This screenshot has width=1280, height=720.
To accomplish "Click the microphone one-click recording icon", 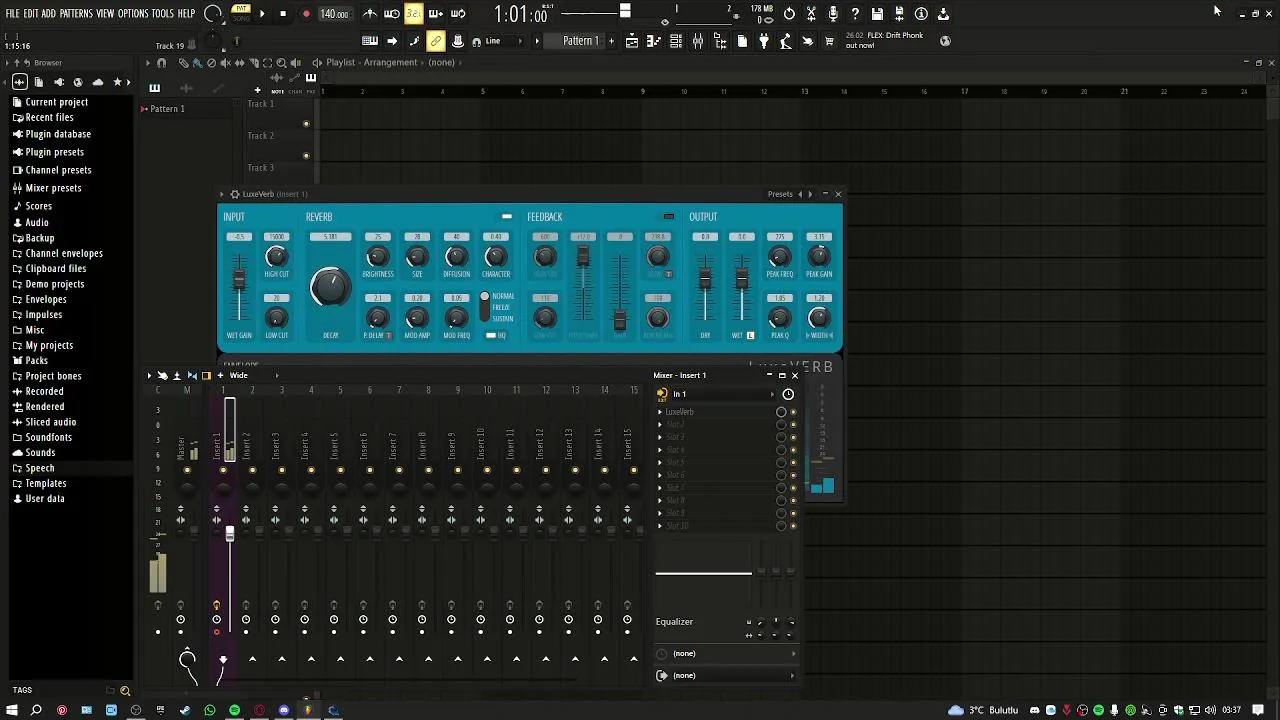I will [833, 14].
